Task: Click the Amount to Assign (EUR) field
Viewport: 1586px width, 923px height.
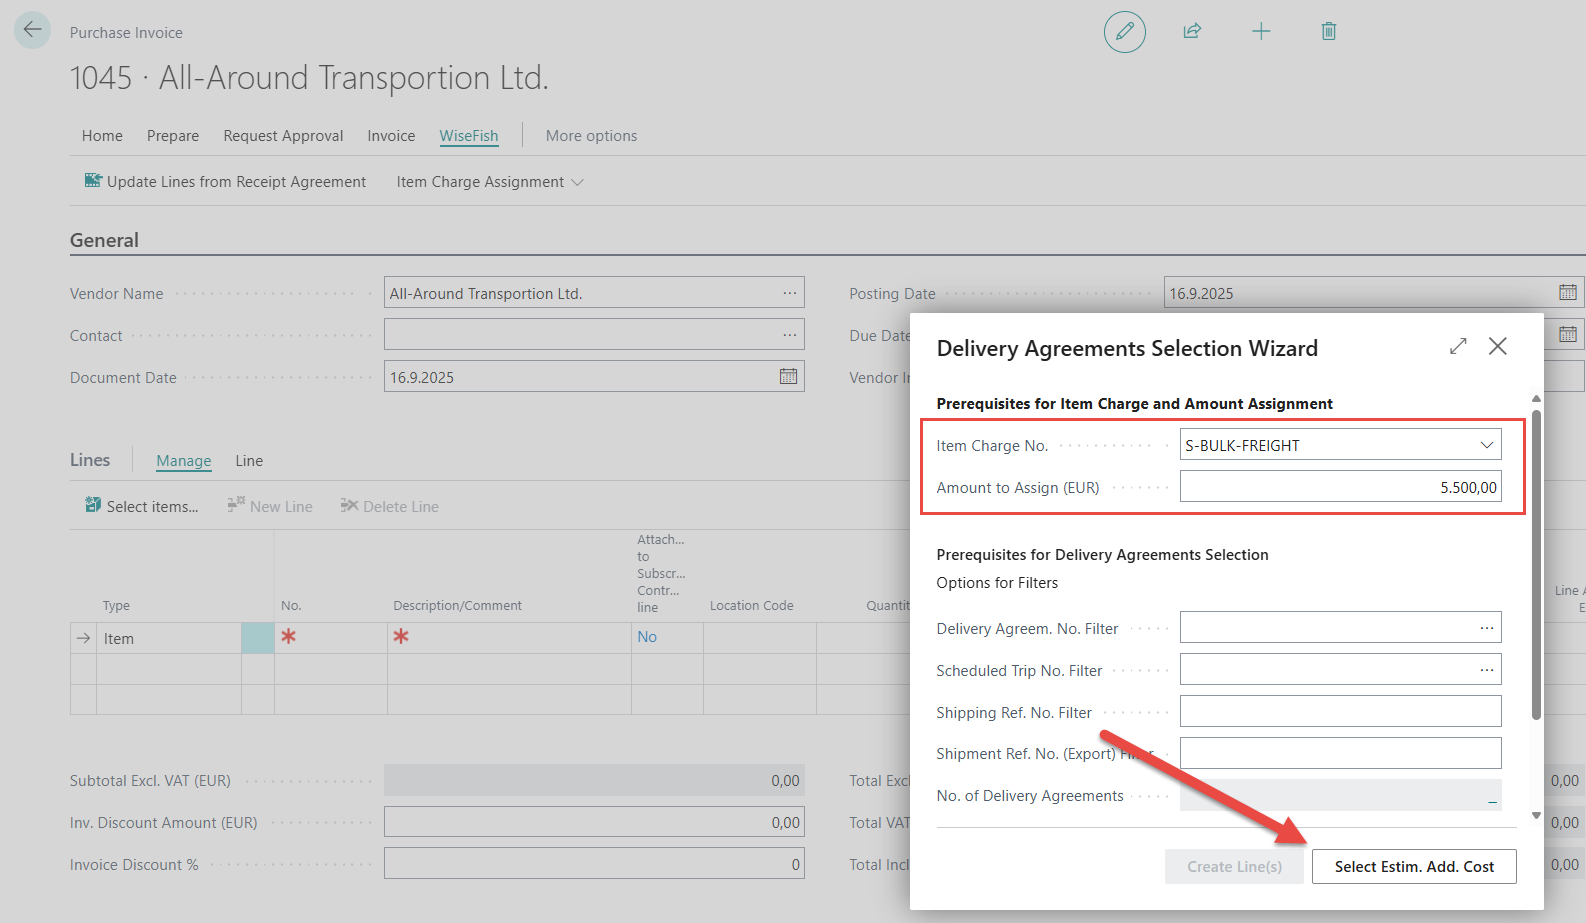Action: (x=1340, y=487)
